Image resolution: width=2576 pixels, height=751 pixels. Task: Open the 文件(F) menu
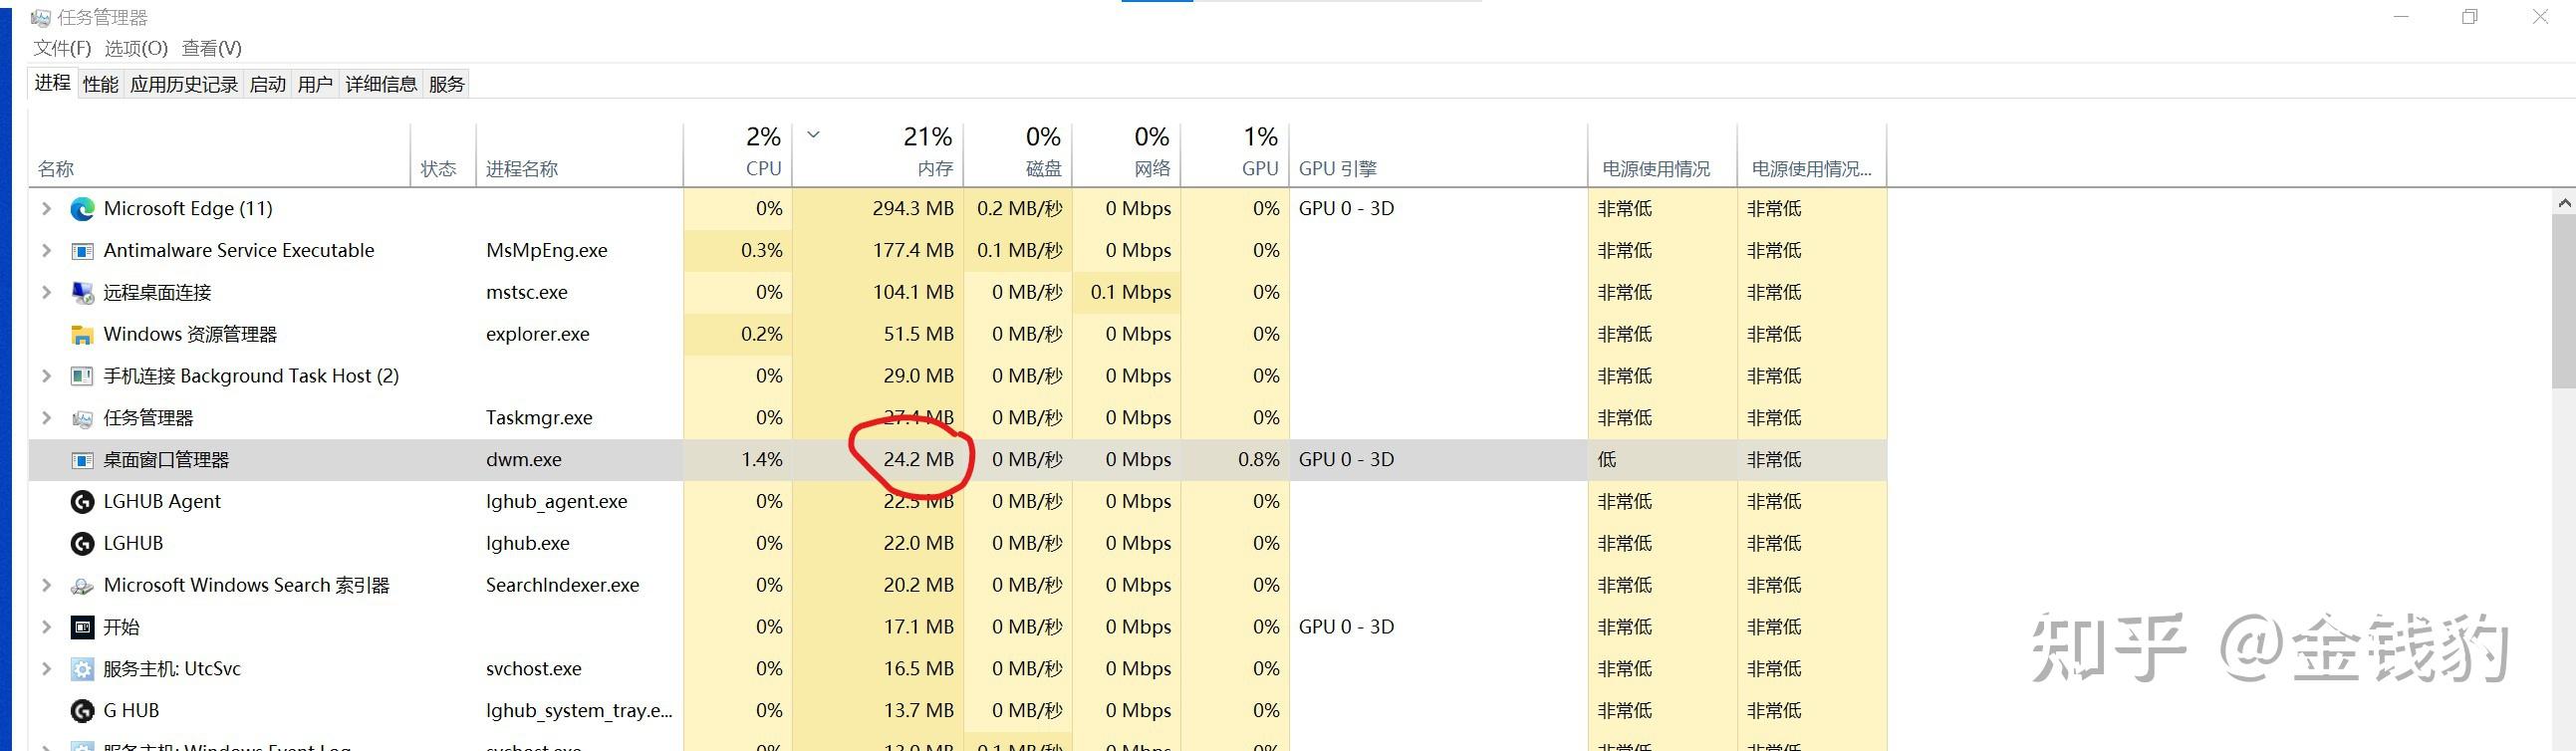[x=62, y=48]
